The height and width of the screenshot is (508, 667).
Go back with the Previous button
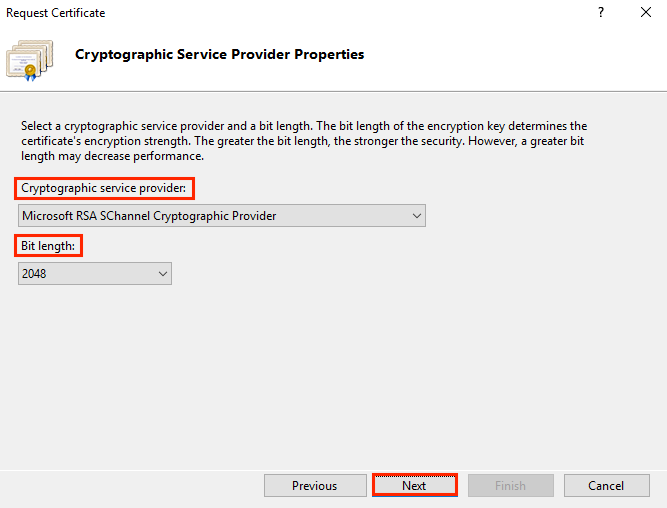(x=314, y=485)
